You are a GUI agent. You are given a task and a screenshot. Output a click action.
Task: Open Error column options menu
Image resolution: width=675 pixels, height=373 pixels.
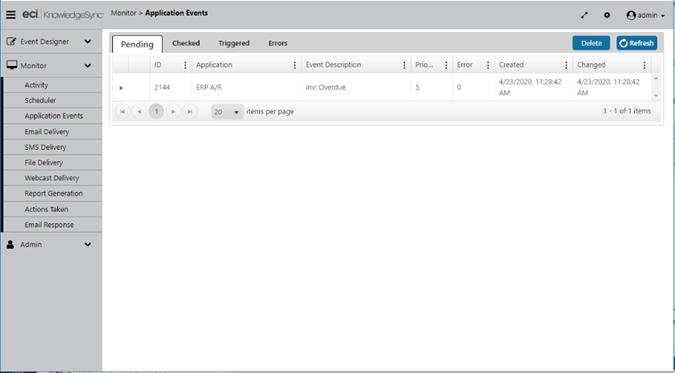(488, 65)
